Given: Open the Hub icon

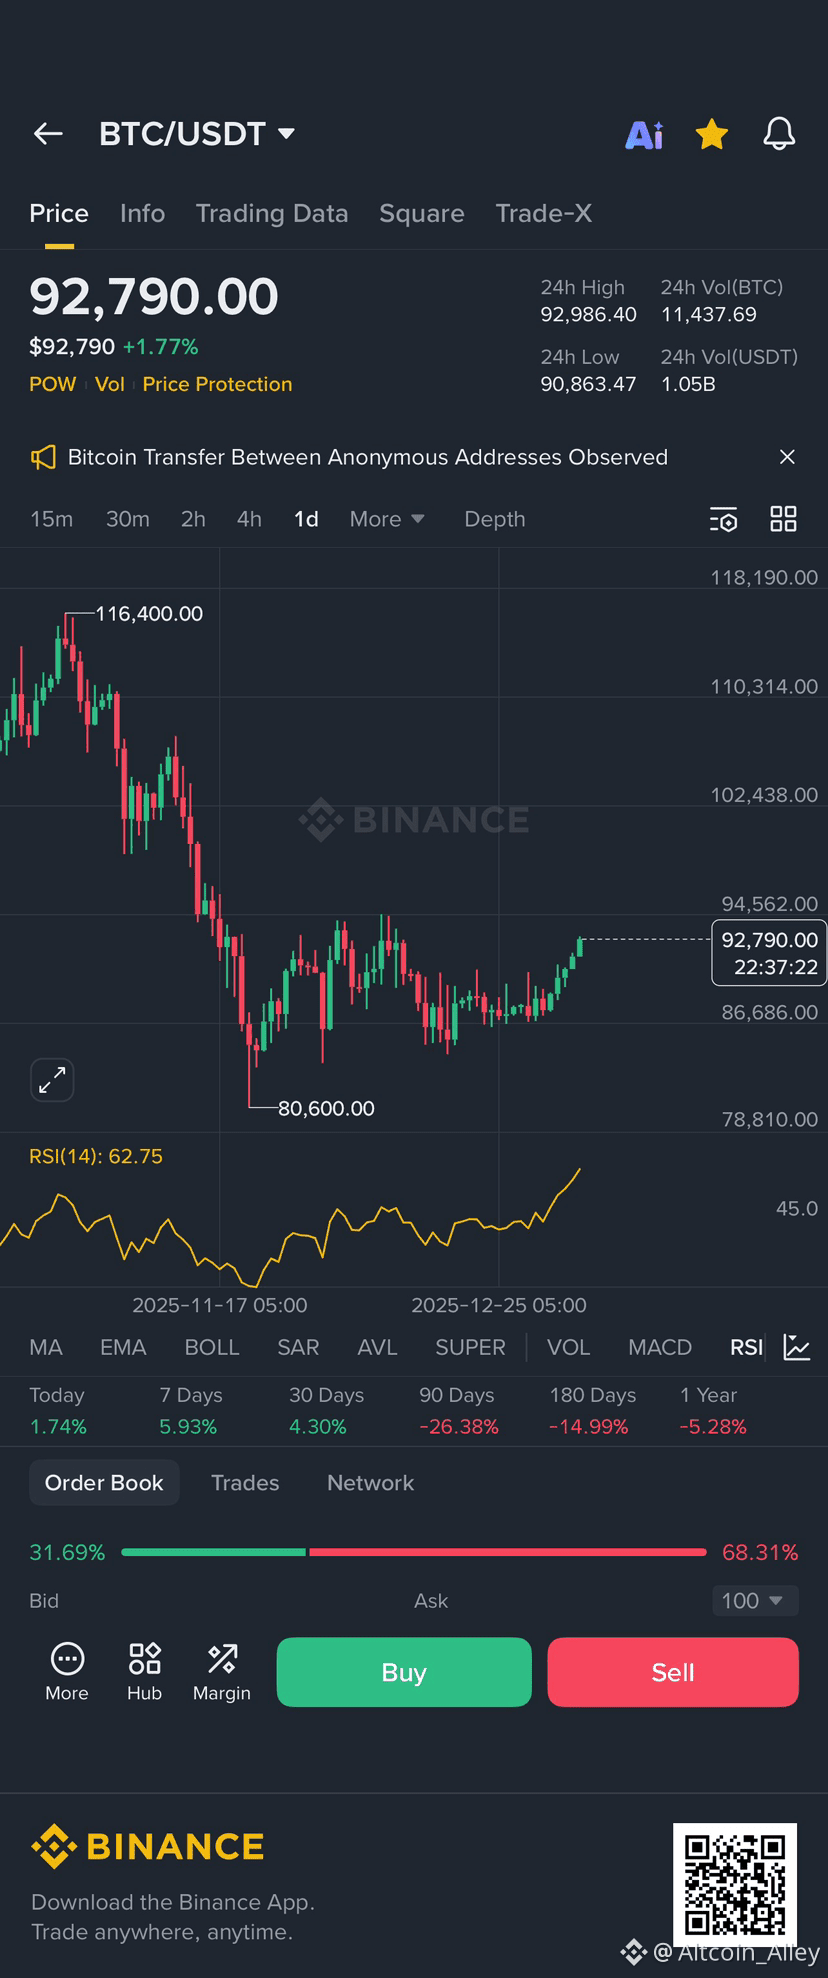Looking at the screenshot, I should tap(145, 1672).
